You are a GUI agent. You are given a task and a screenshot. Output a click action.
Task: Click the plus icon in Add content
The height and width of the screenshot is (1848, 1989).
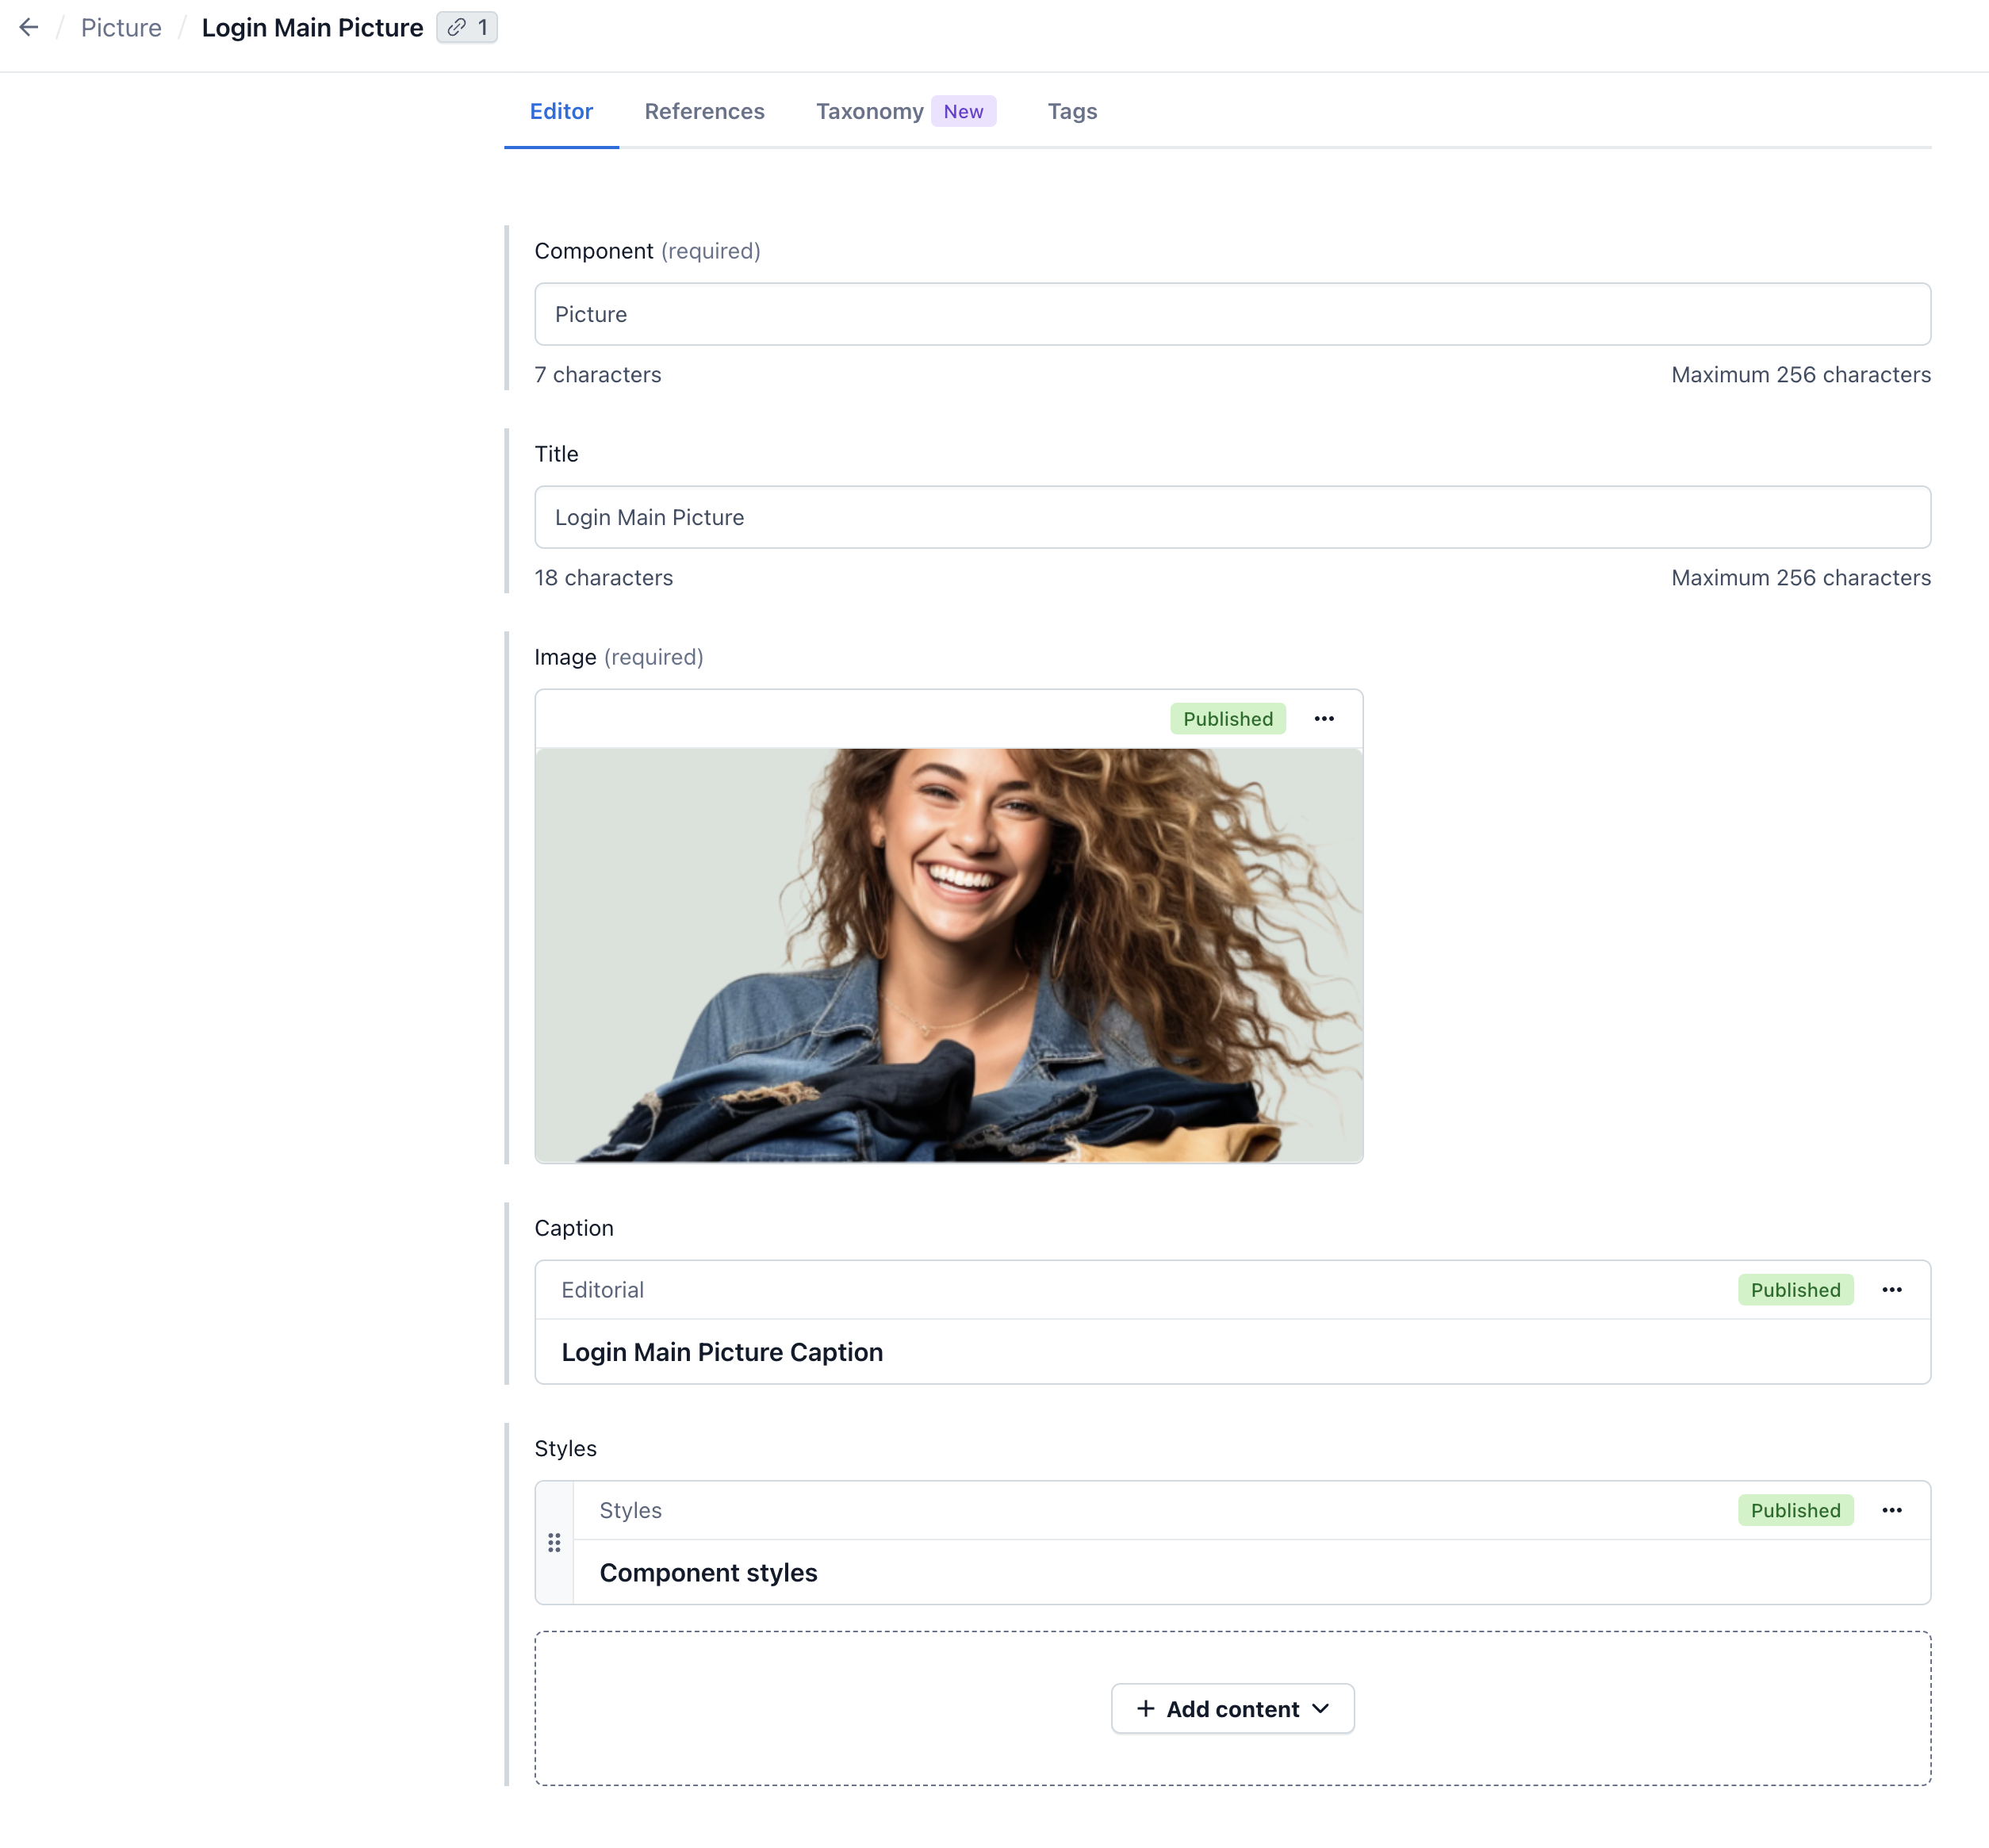pyautogui.click(x=1145, y=1709)
